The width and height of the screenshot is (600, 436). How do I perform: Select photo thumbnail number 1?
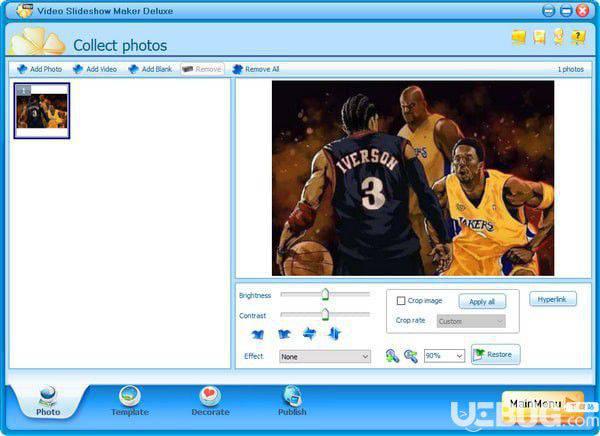point(42,111)
